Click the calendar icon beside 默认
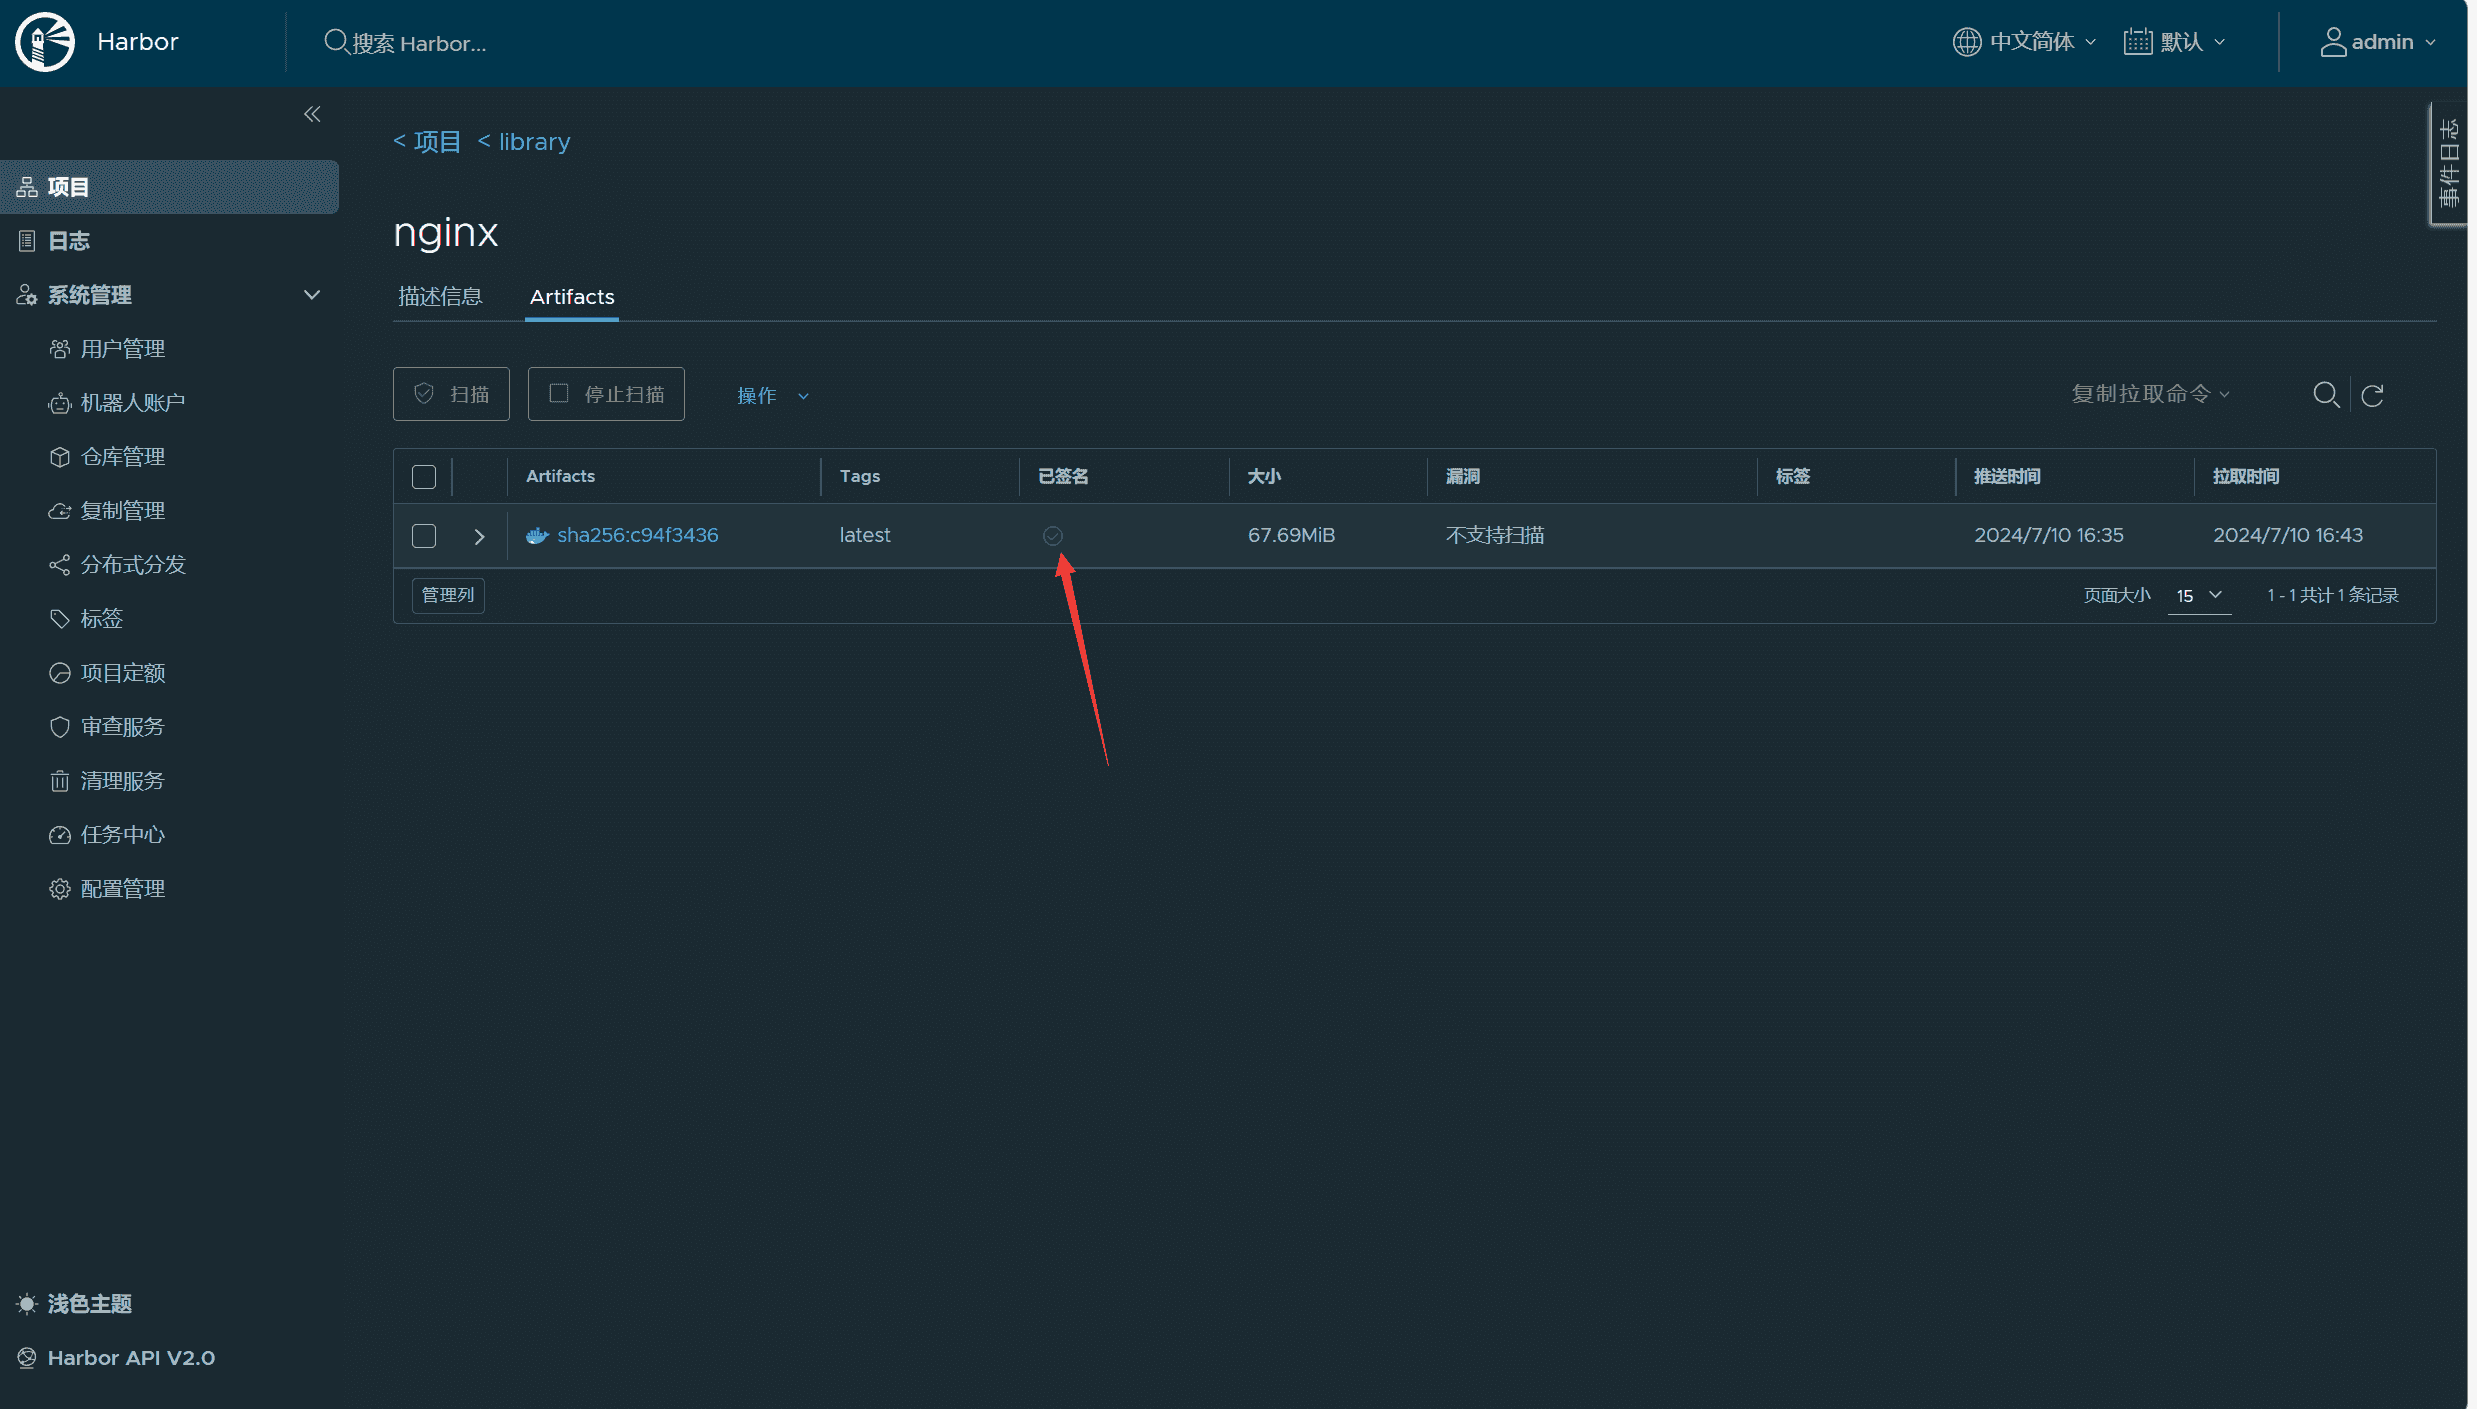The image size is (2477, 1409). click(x=2138, y=42)
